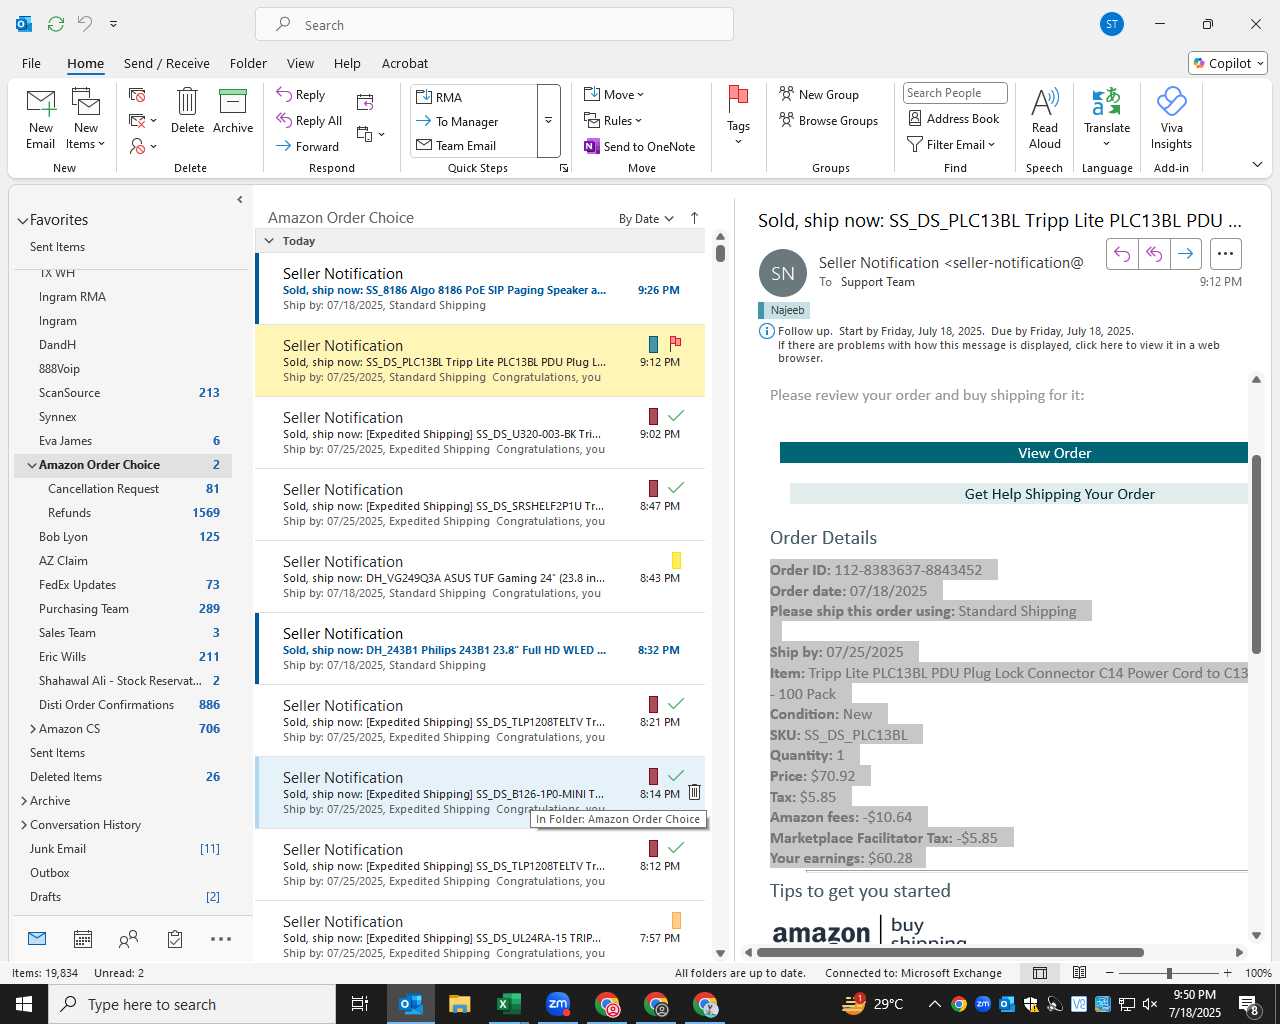Open the Rules dropdown
The image size is (1280, 1024).
tap(613, 120)
